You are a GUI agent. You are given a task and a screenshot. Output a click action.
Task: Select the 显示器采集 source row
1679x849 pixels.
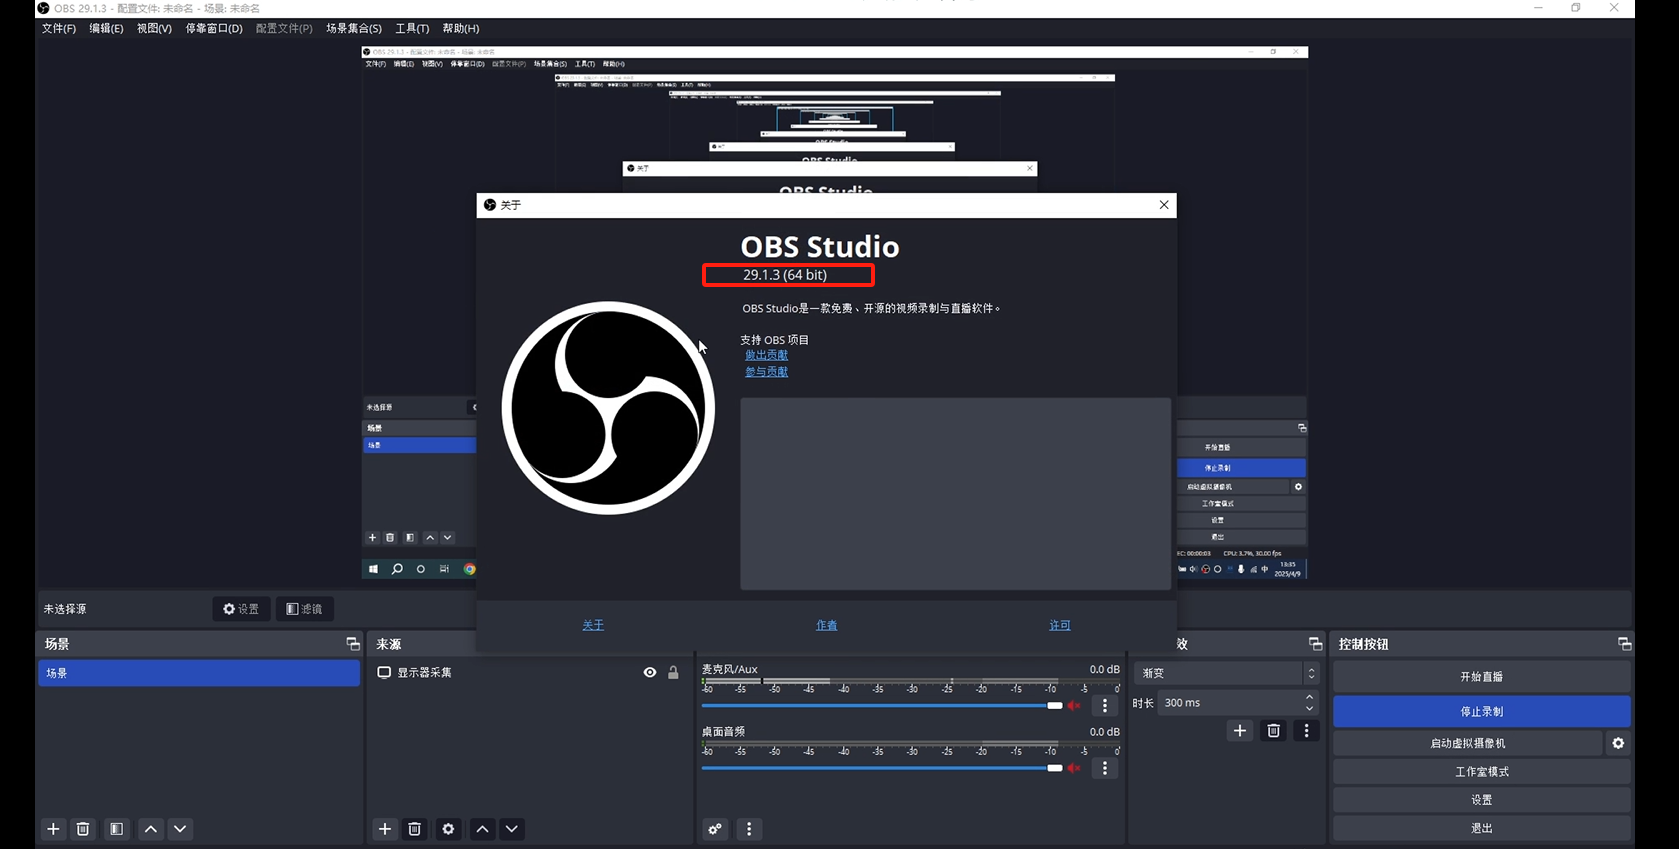point(529,673)
